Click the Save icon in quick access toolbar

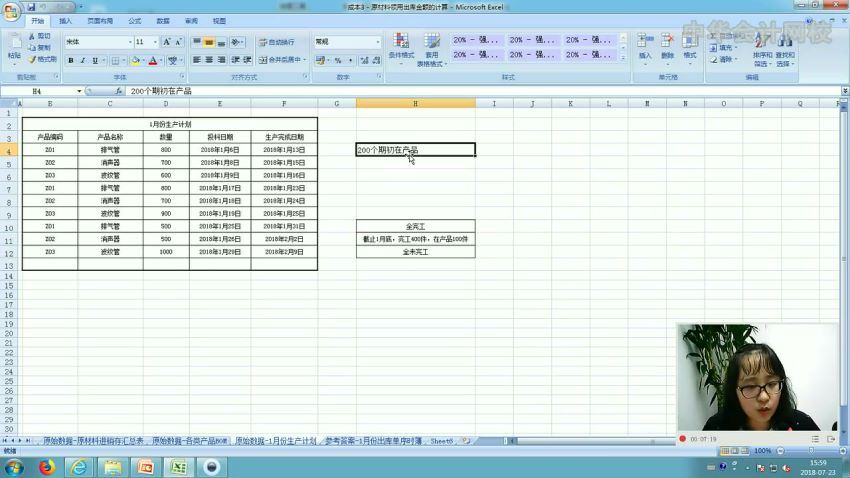31,7
